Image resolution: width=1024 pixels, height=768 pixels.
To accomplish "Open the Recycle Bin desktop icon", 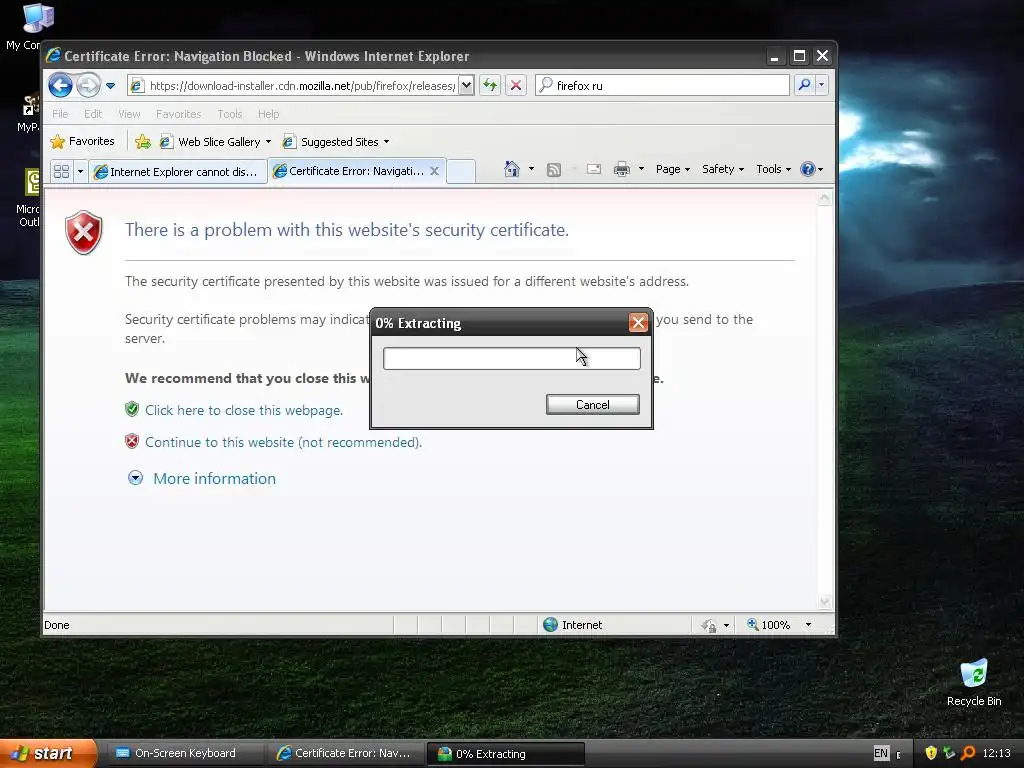I will (974, 682).
